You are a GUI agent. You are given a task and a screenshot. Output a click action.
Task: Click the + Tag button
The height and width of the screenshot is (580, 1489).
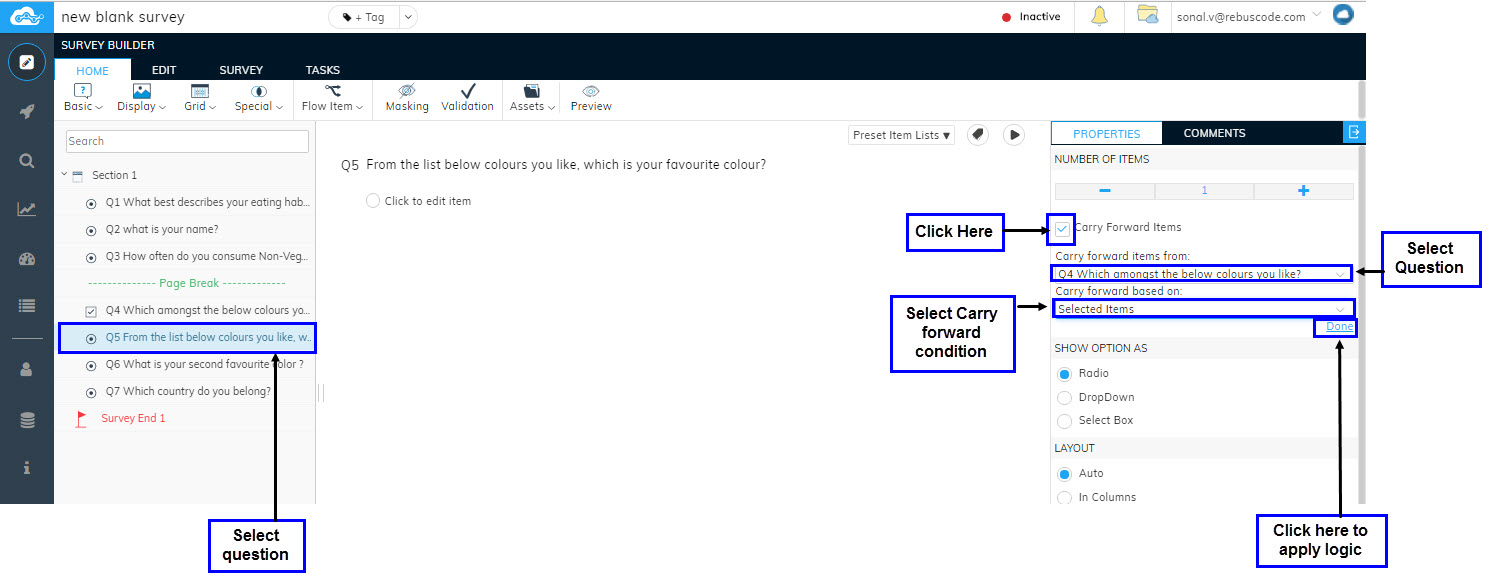point(364,17)
